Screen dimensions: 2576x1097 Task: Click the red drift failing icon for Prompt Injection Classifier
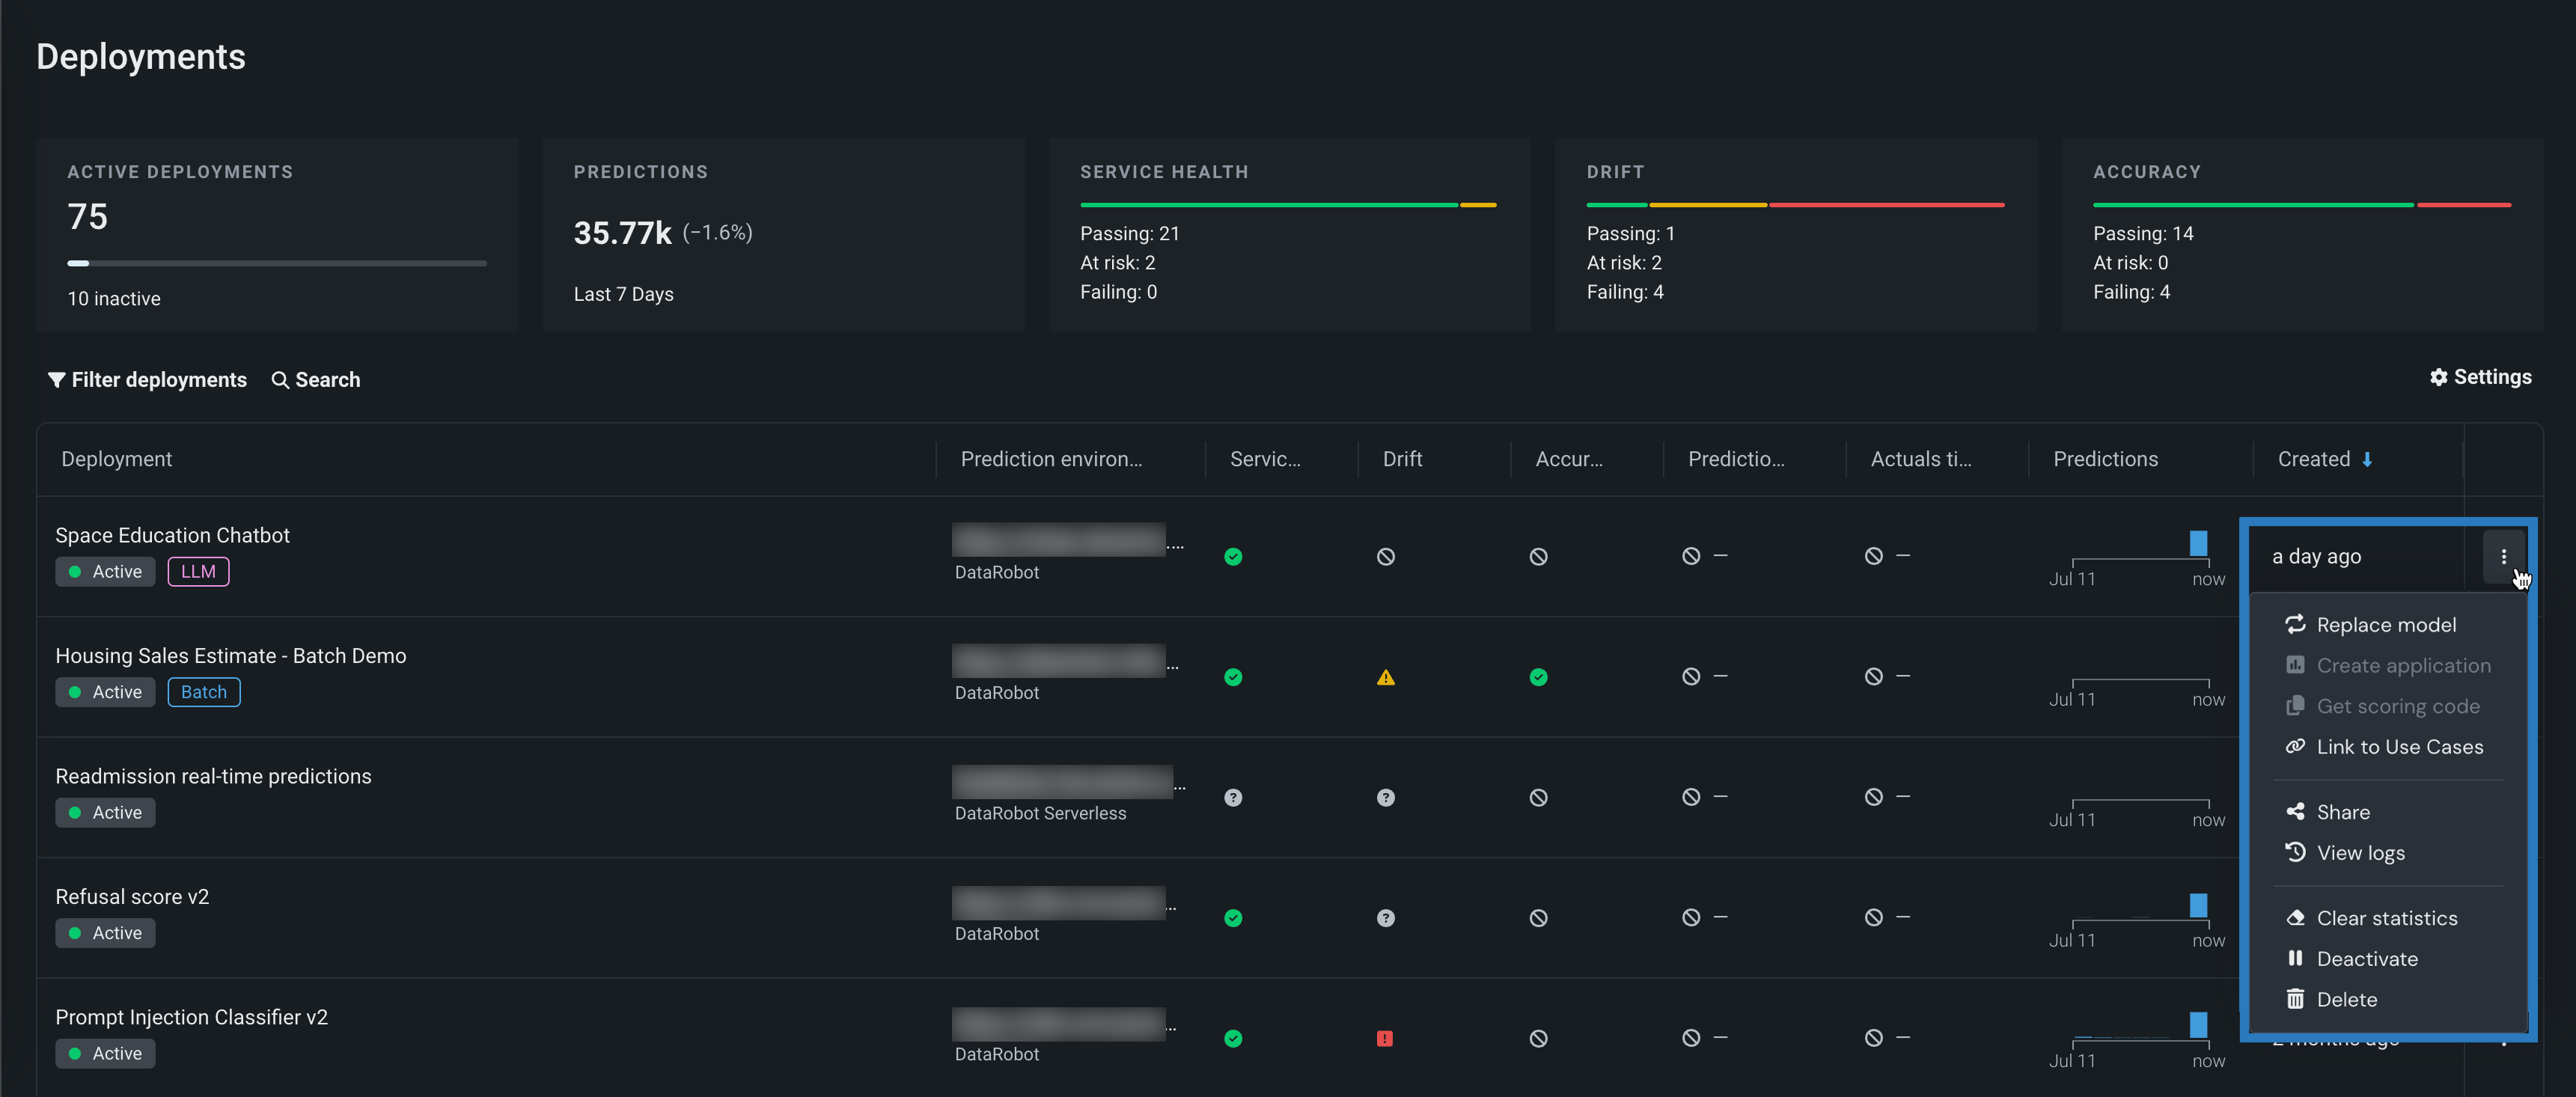(x=1384, y=1039)
